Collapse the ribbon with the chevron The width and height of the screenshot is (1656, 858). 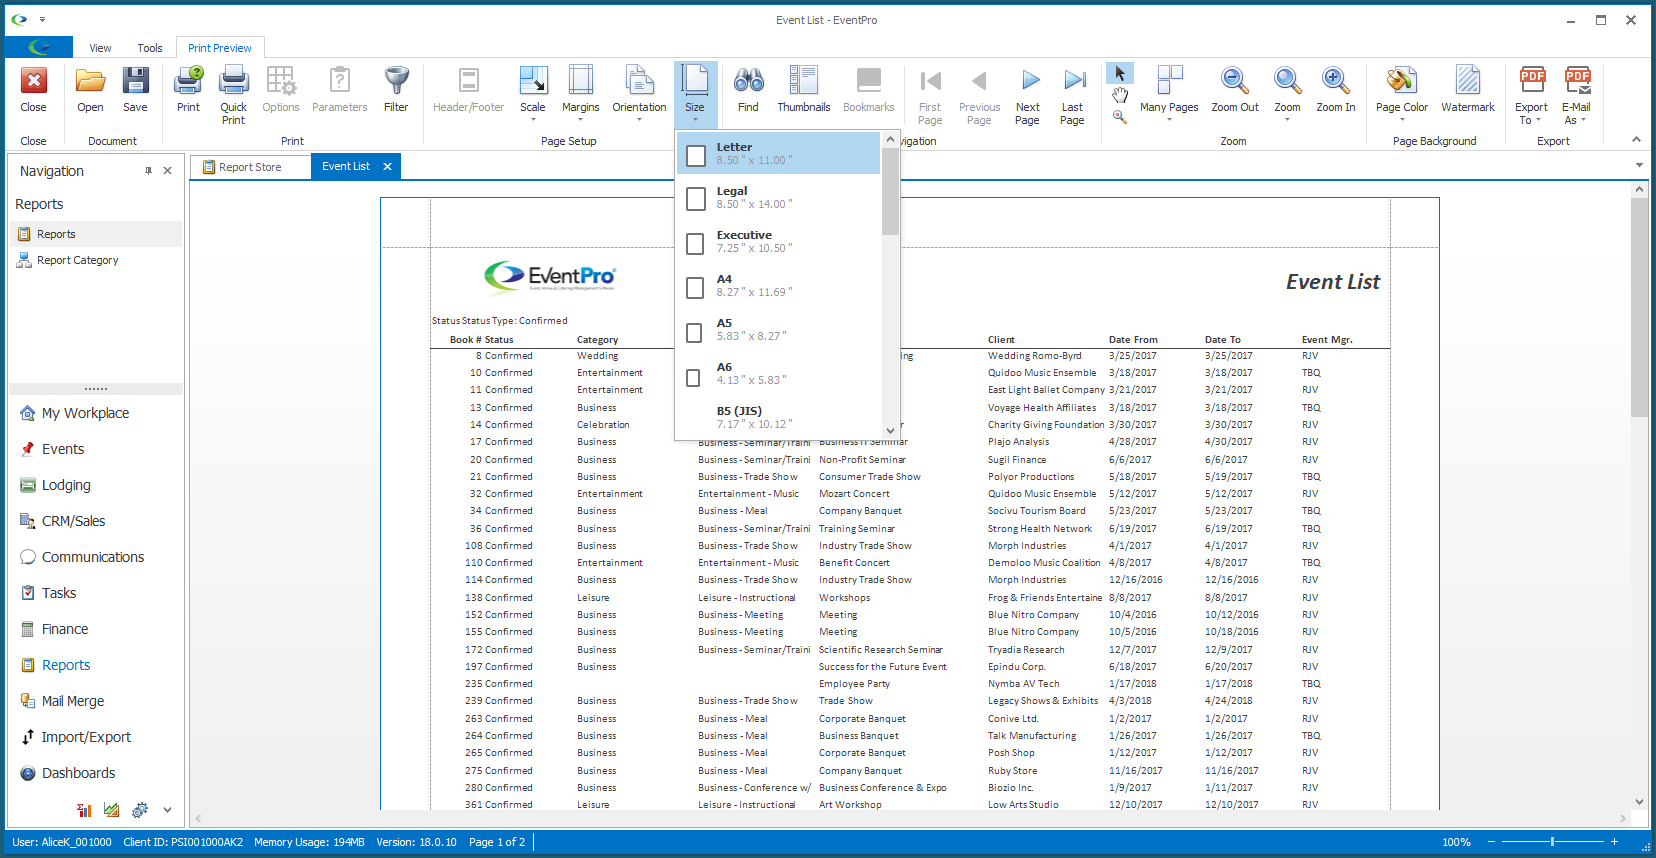click(x=1636, y=140)
